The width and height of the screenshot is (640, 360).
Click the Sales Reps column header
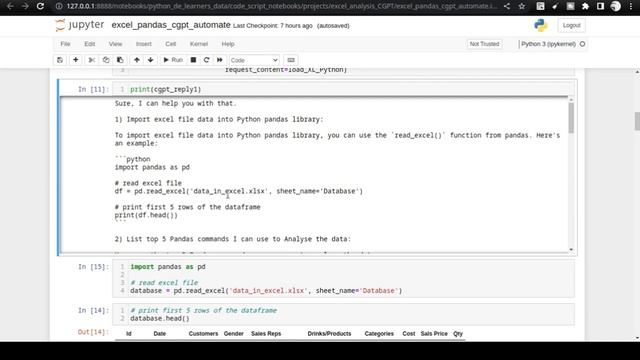pyautogui.click(x=266, y=333)
